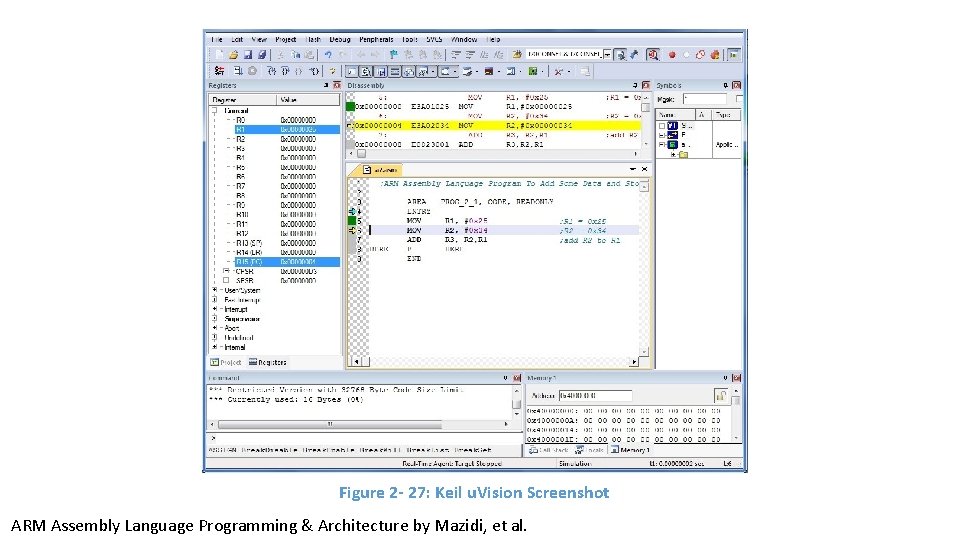Click the Kill All Breakpoints icon
960x540 pixels.
click(714, 54)
